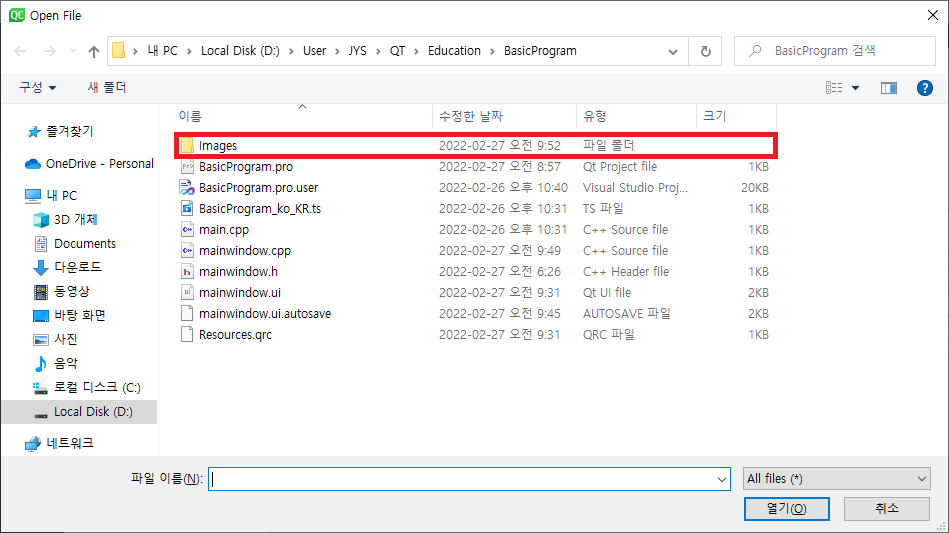Sort files by 수정한 날짜 column
The width and height of the screenshot is (949, 533).
tap(471, 116)
